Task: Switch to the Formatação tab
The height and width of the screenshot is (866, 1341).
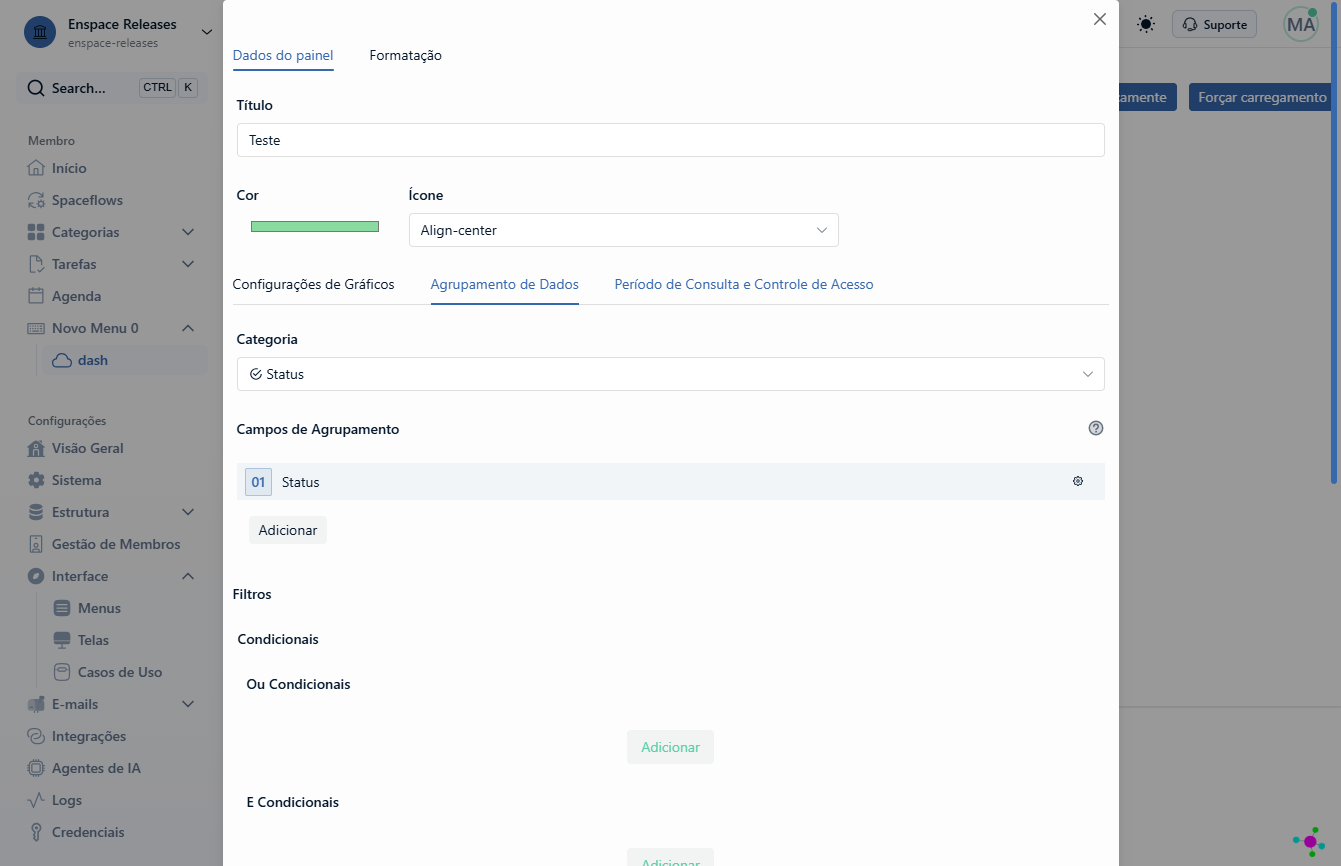Action: (405, 55)
